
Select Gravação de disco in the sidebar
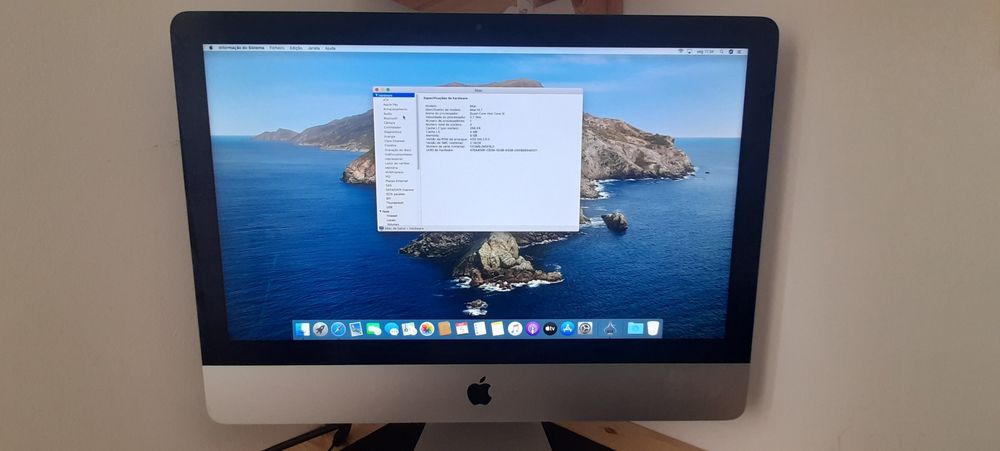[398, 150]
